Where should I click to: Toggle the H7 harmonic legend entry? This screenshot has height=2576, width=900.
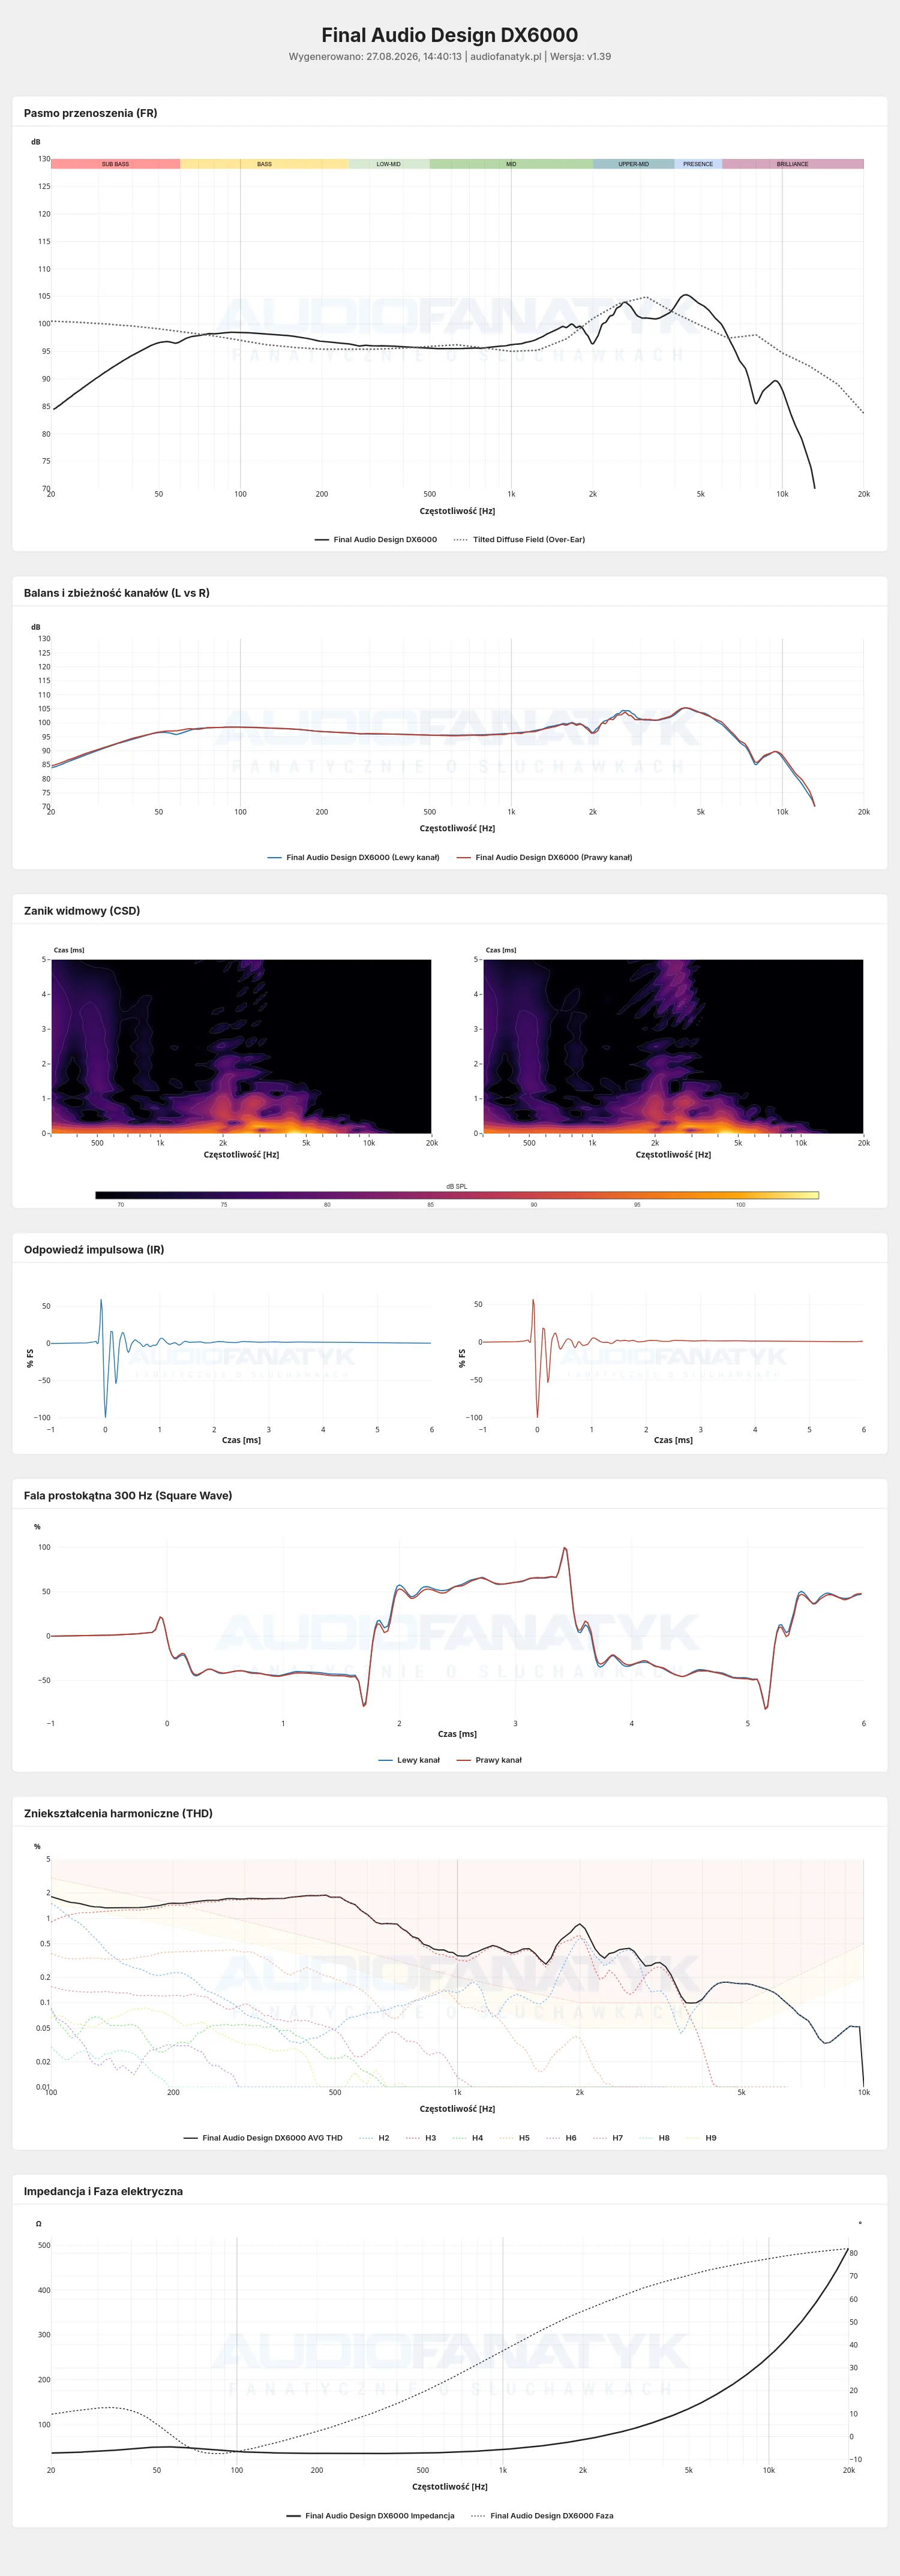click(608, 2138)
